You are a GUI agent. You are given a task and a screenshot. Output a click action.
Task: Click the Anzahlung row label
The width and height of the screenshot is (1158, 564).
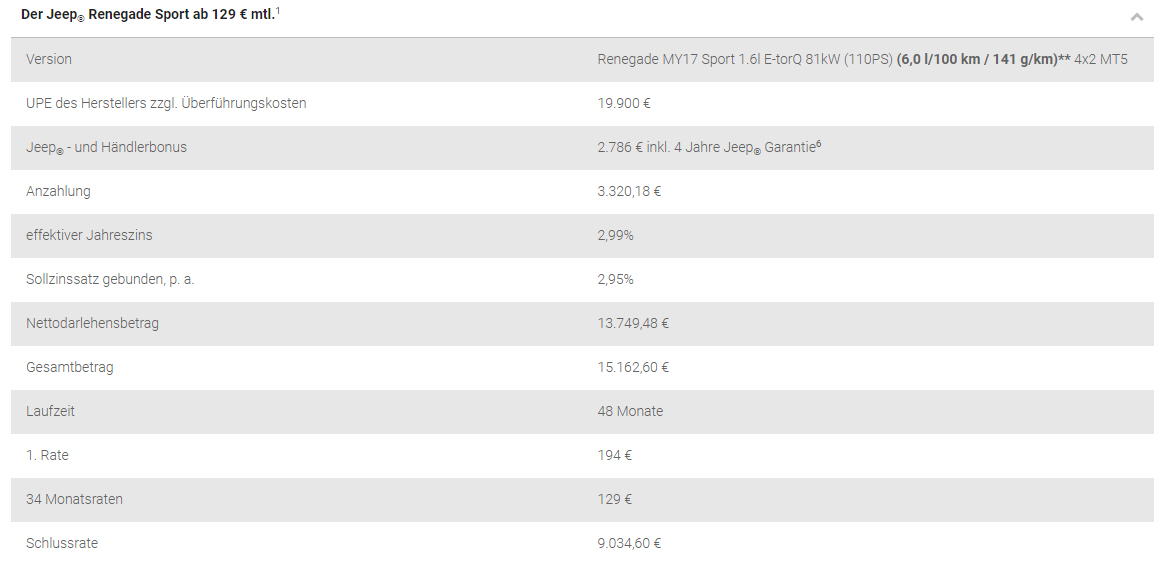click(58, 191)
